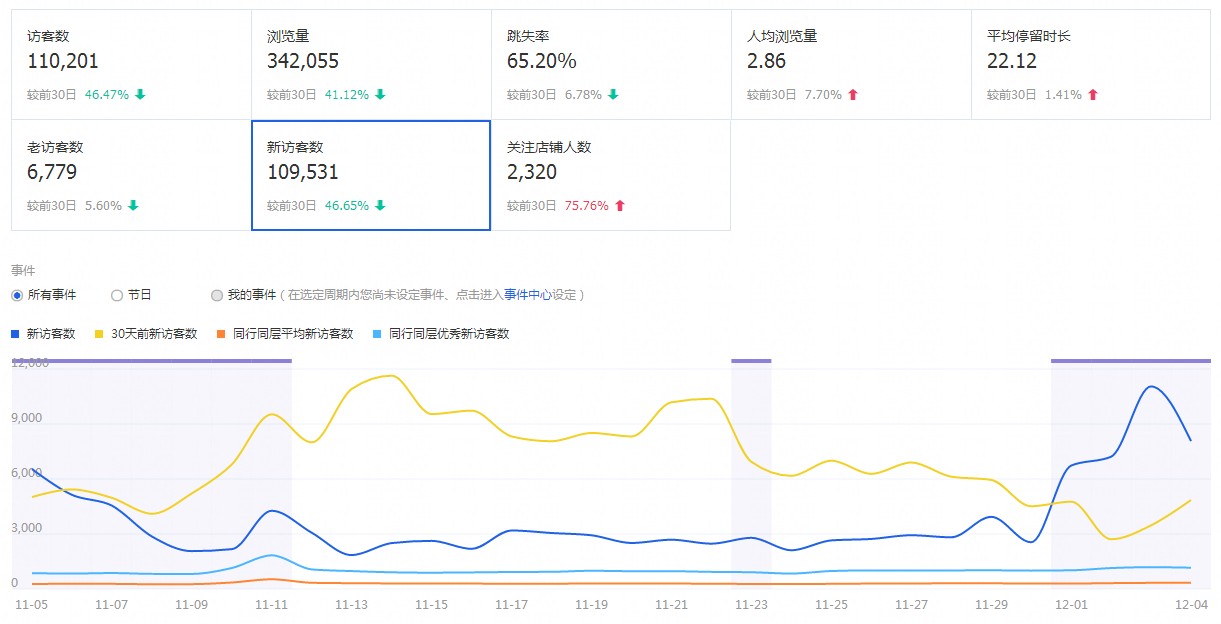This screenshot has height=624, width=1221.
Task: Click the yellow 30天前新访客数 legend swatch
Action: (99, 334)
